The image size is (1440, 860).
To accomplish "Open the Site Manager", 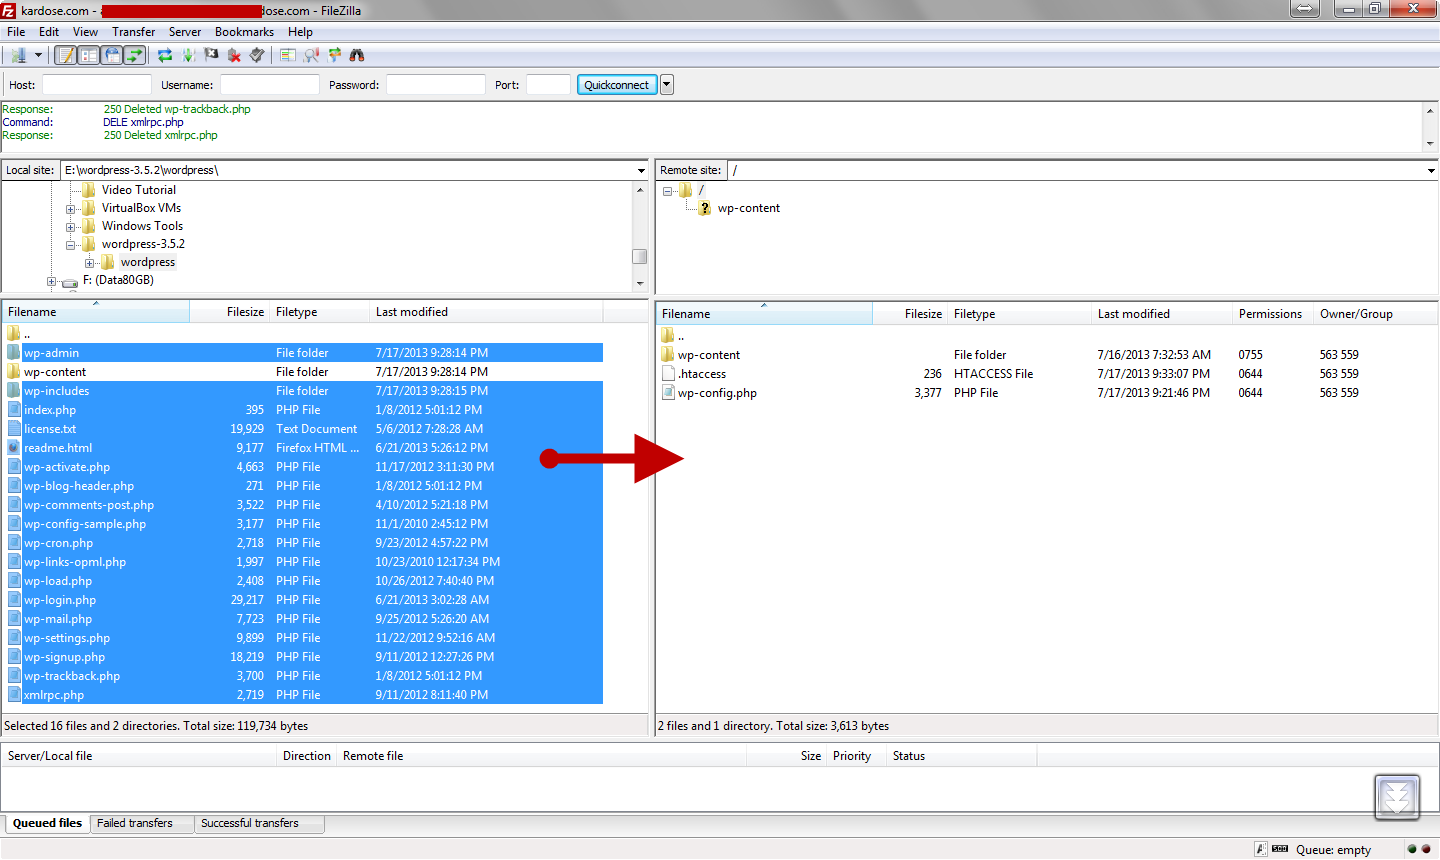I will pyautogui.click(x=18, y=56).
